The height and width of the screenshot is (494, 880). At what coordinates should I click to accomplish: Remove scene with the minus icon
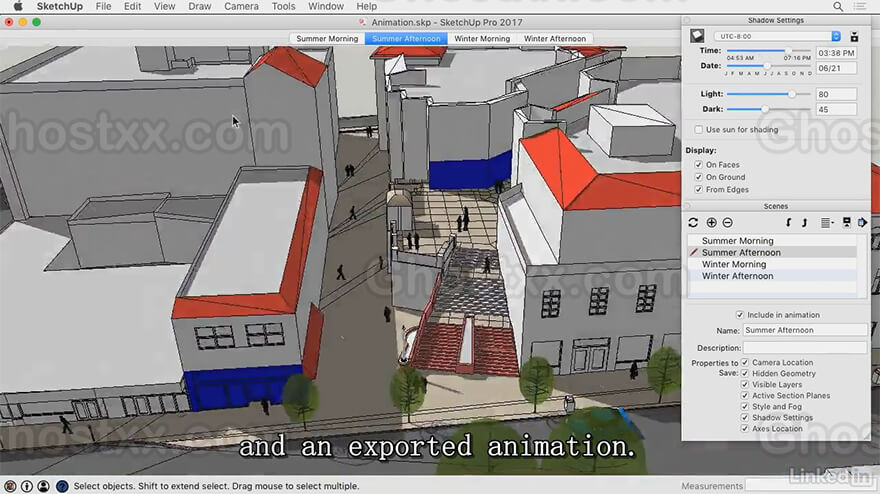point(727,223)
